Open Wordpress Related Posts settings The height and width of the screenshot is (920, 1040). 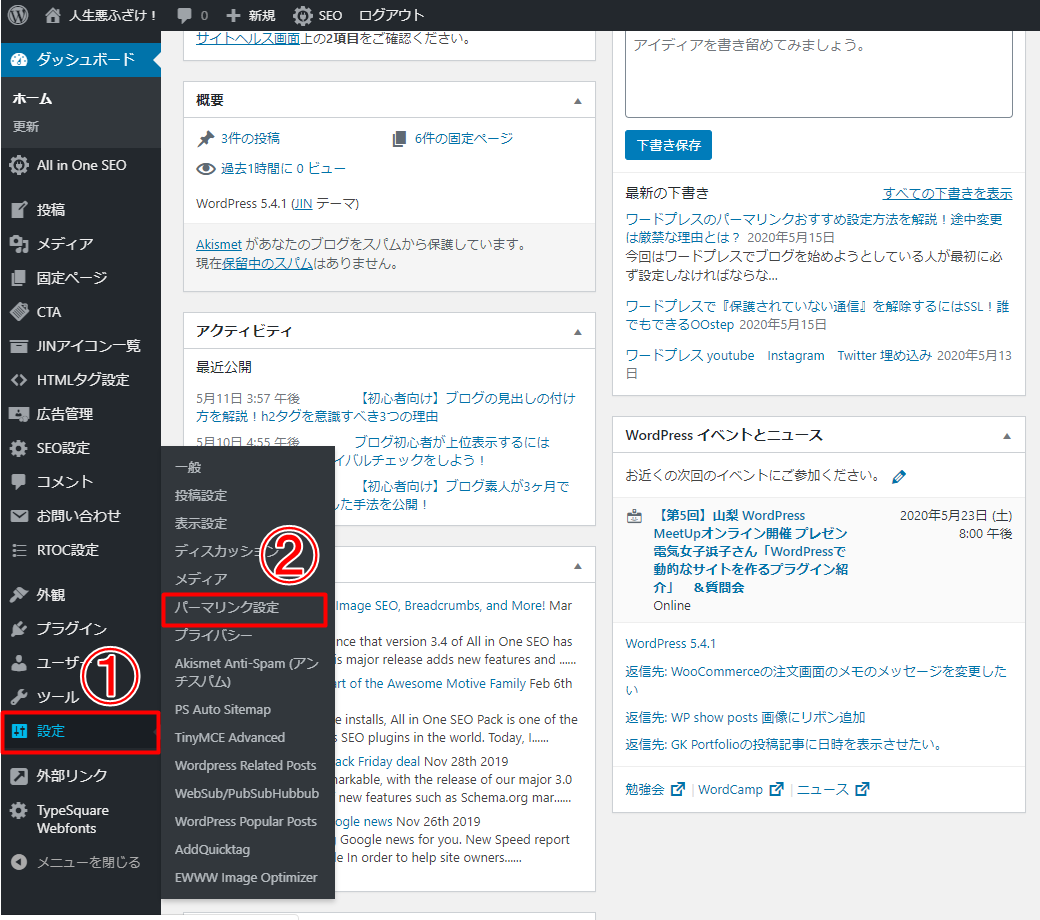pos(245,765)
